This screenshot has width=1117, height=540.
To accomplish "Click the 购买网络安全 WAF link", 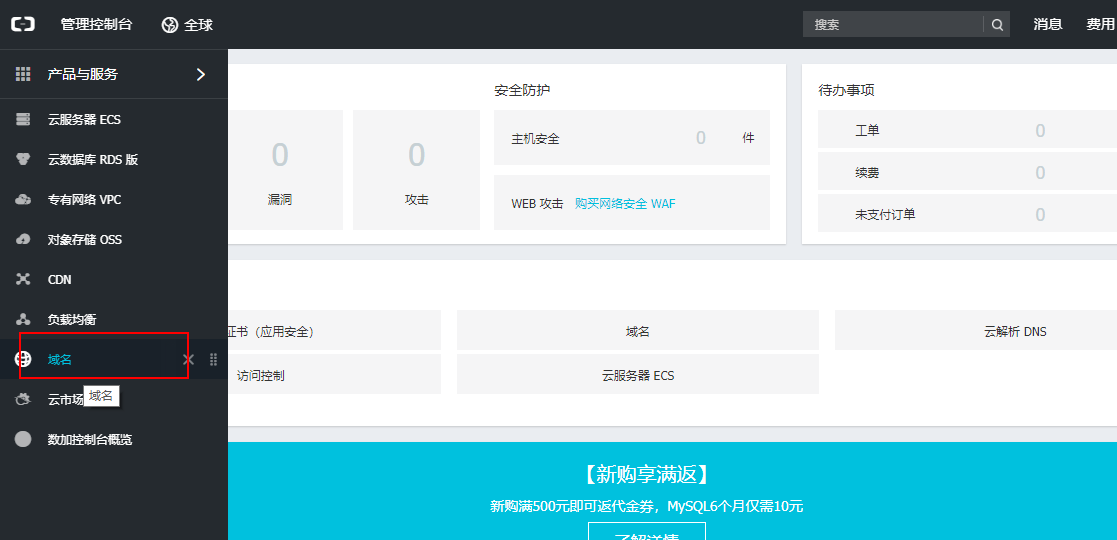I will click(625, 204).
